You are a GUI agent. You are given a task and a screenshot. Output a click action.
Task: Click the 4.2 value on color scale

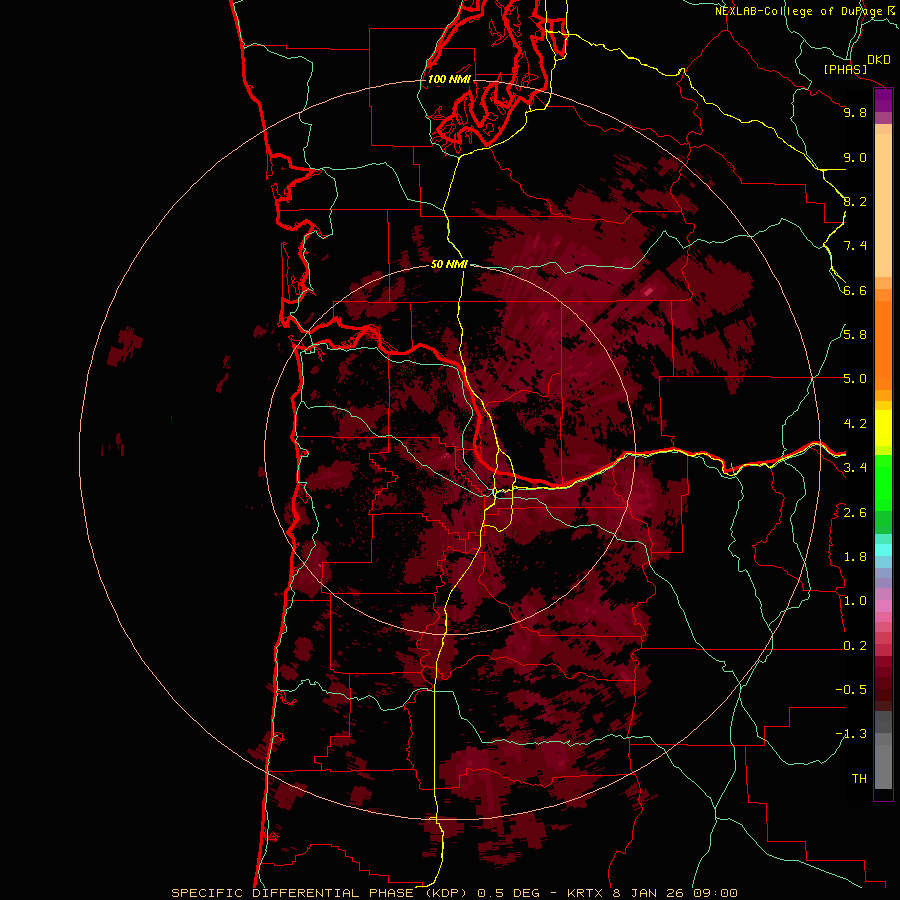click(855, 424)
